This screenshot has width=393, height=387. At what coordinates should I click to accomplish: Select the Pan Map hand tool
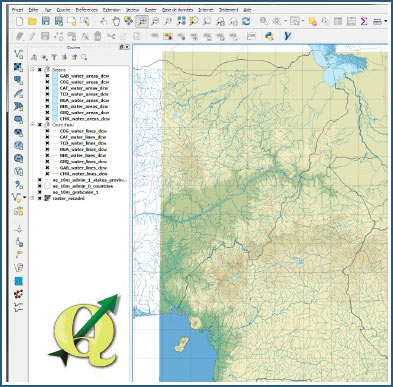point(116,21)
